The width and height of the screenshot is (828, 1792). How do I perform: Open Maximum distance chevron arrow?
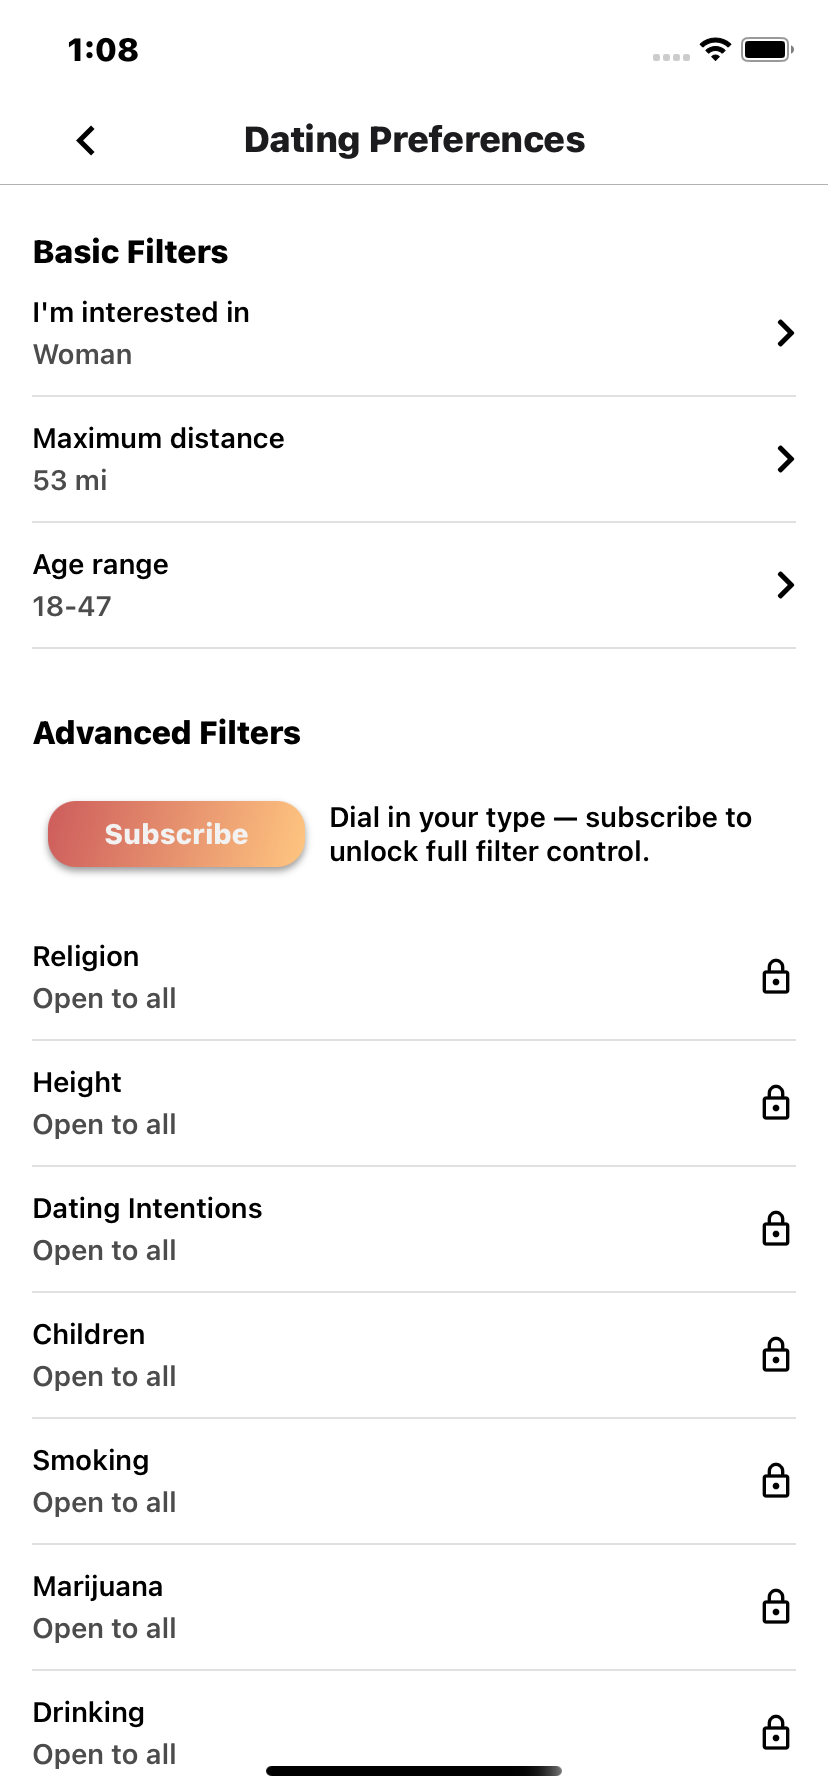786,459
